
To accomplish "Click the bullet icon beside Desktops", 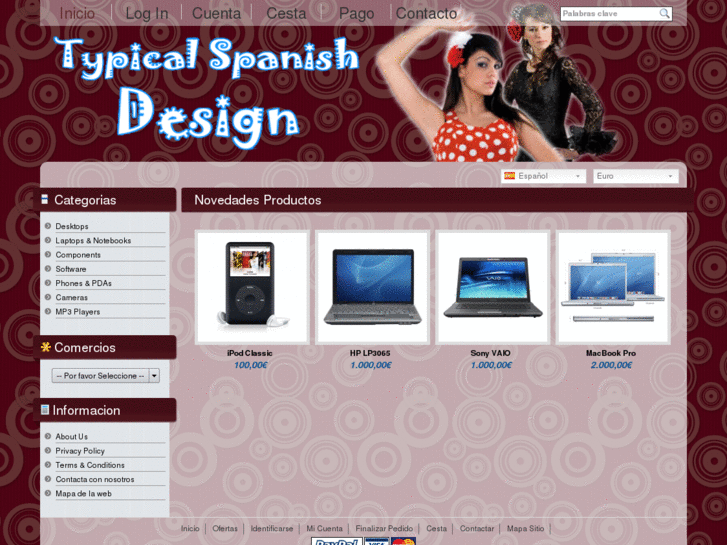I will click(48, 226).
